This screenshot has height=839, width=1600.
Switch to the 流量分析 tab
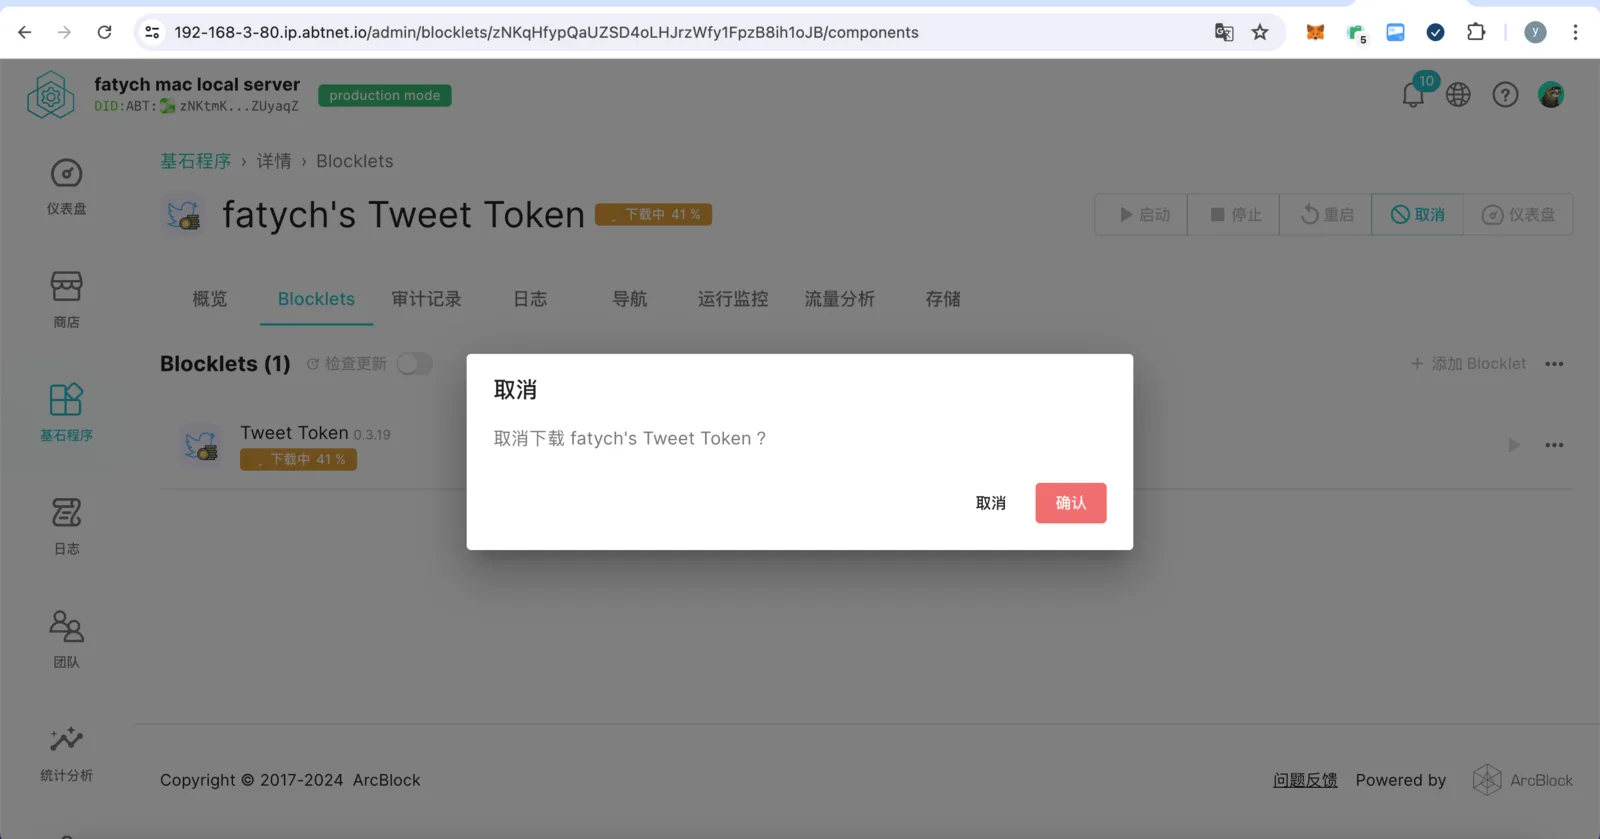(840, 299)
